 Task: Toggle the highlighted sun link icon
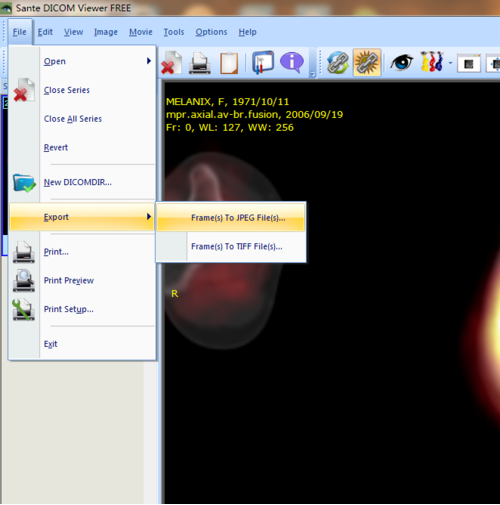pos(367,63)
